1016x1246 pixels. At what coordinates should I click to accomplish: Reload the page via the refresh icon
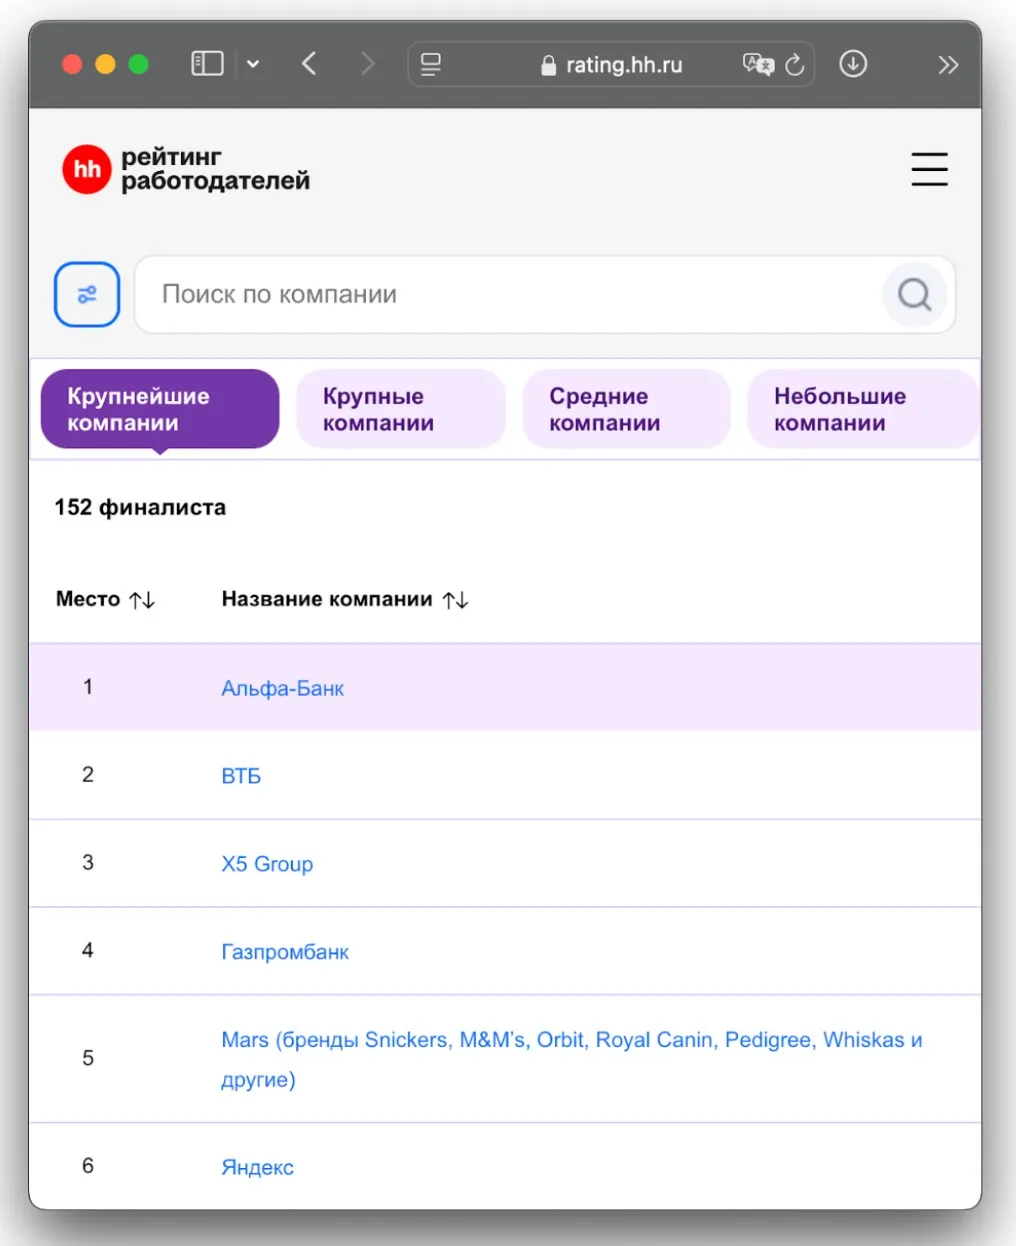tap(794, 64)
